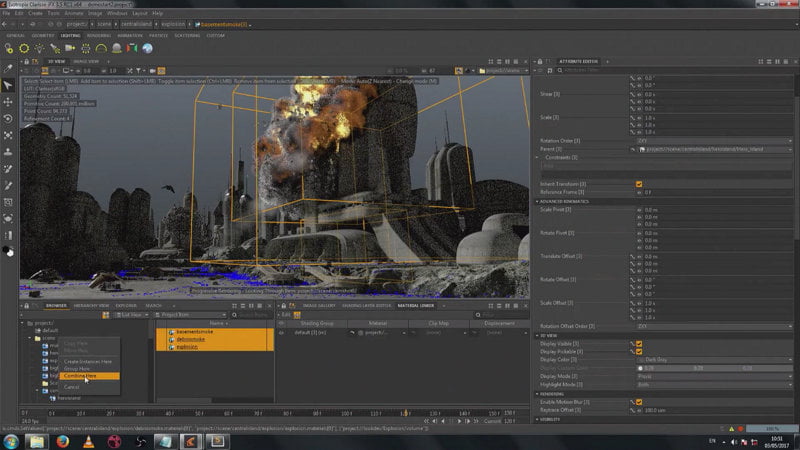800x450 pixels.
Task: Click the orange view mode icon in Browser toolbar
Action: (x=106, y=315)
